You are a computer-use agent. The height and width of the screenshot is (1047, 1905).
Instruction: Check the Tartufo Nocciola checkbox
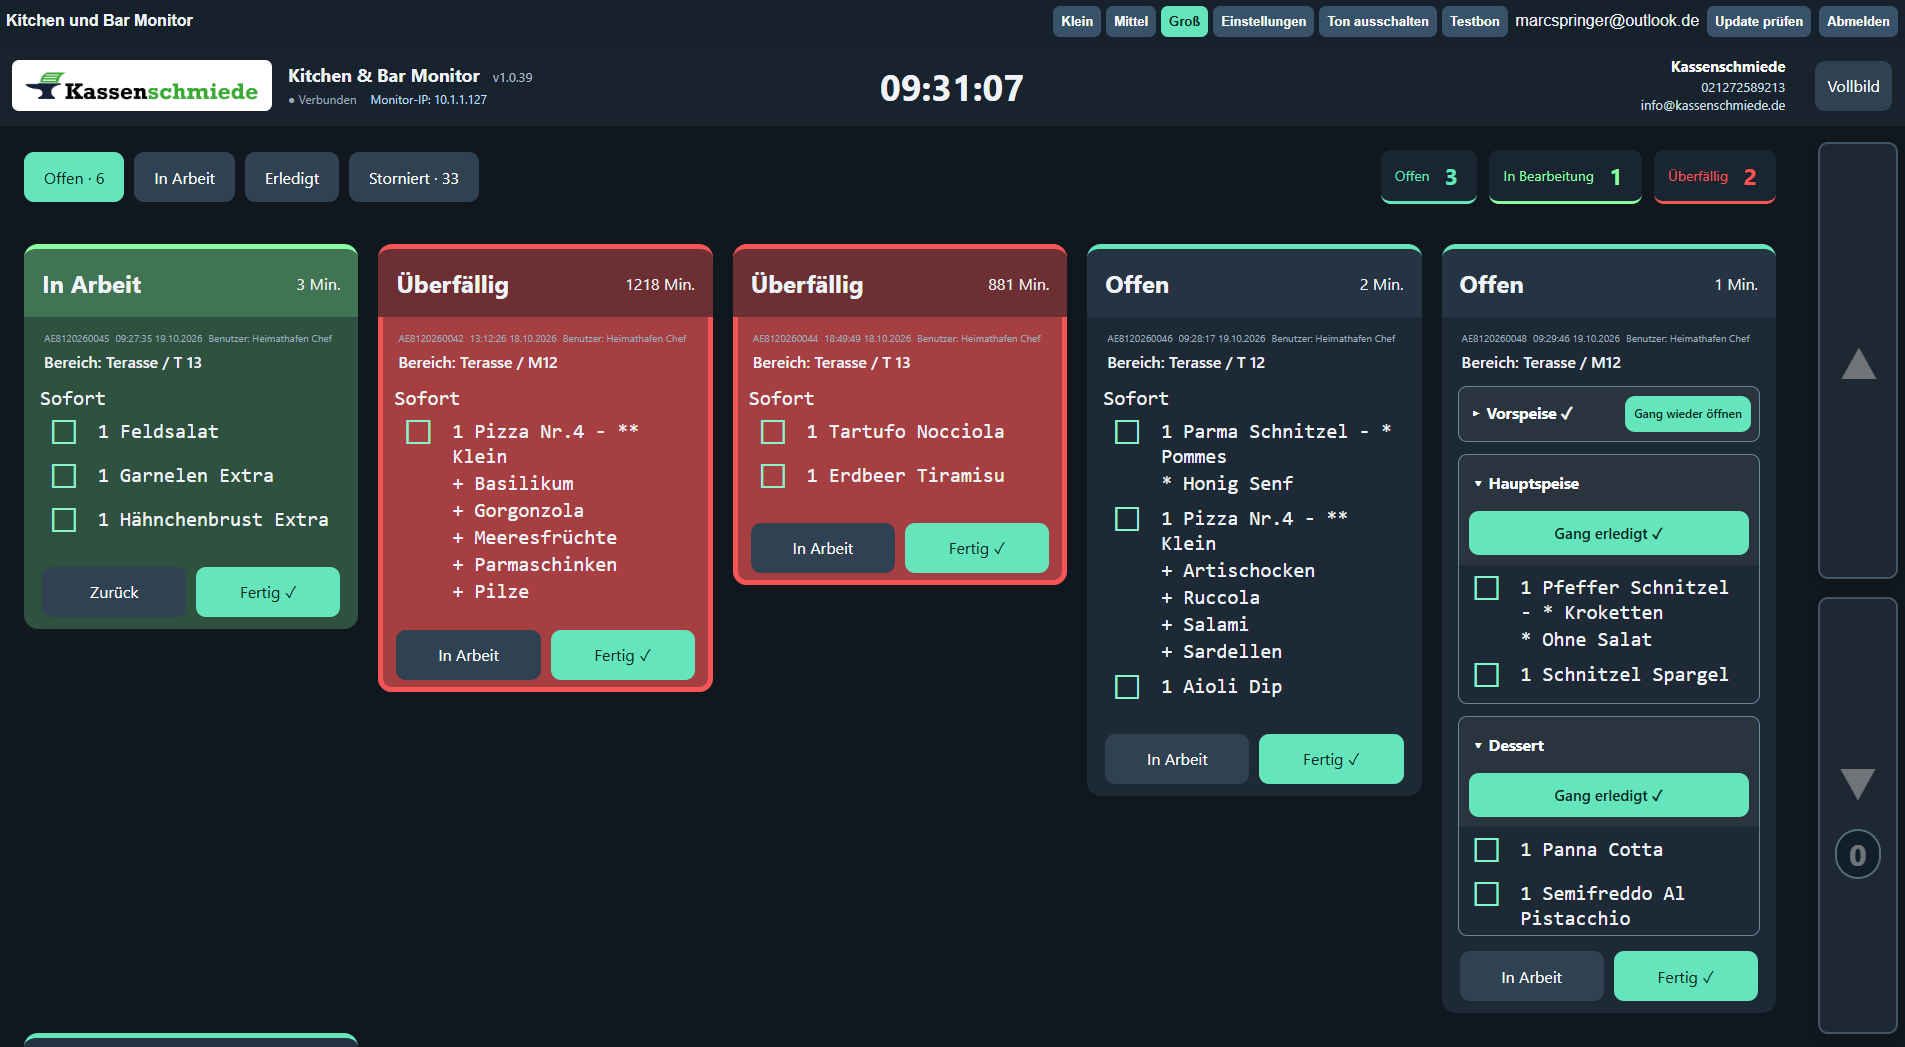[x=773, y=432]
